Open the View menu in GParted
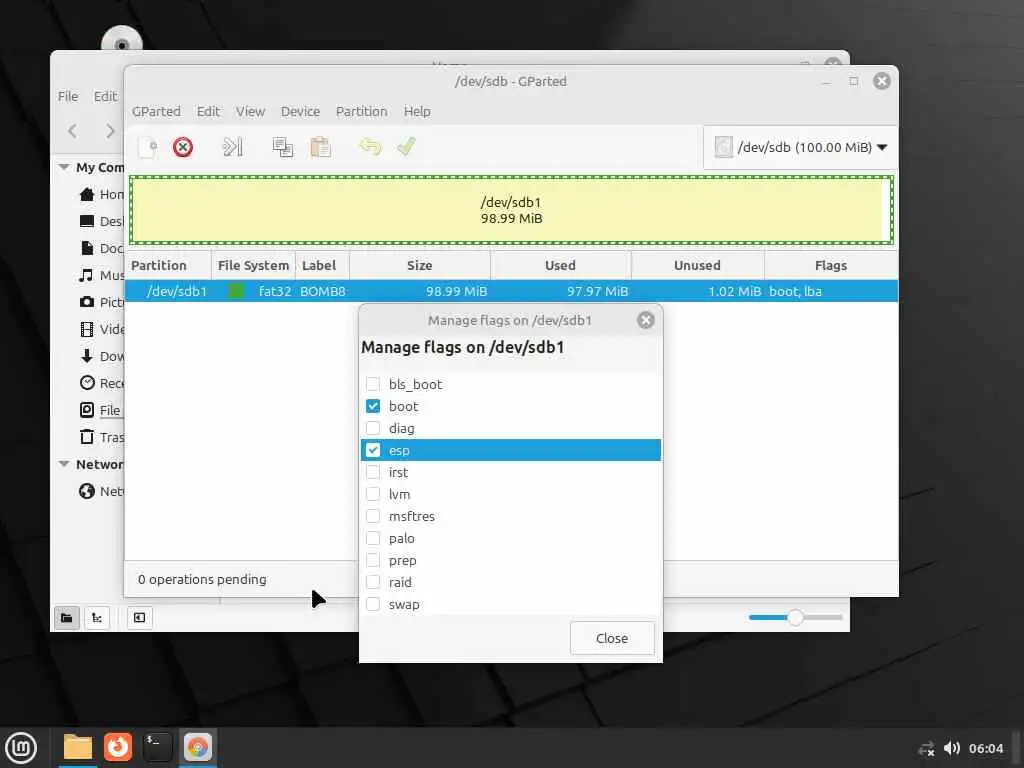The height and width of the screenshot is (768, 1024). click(250, 112)
